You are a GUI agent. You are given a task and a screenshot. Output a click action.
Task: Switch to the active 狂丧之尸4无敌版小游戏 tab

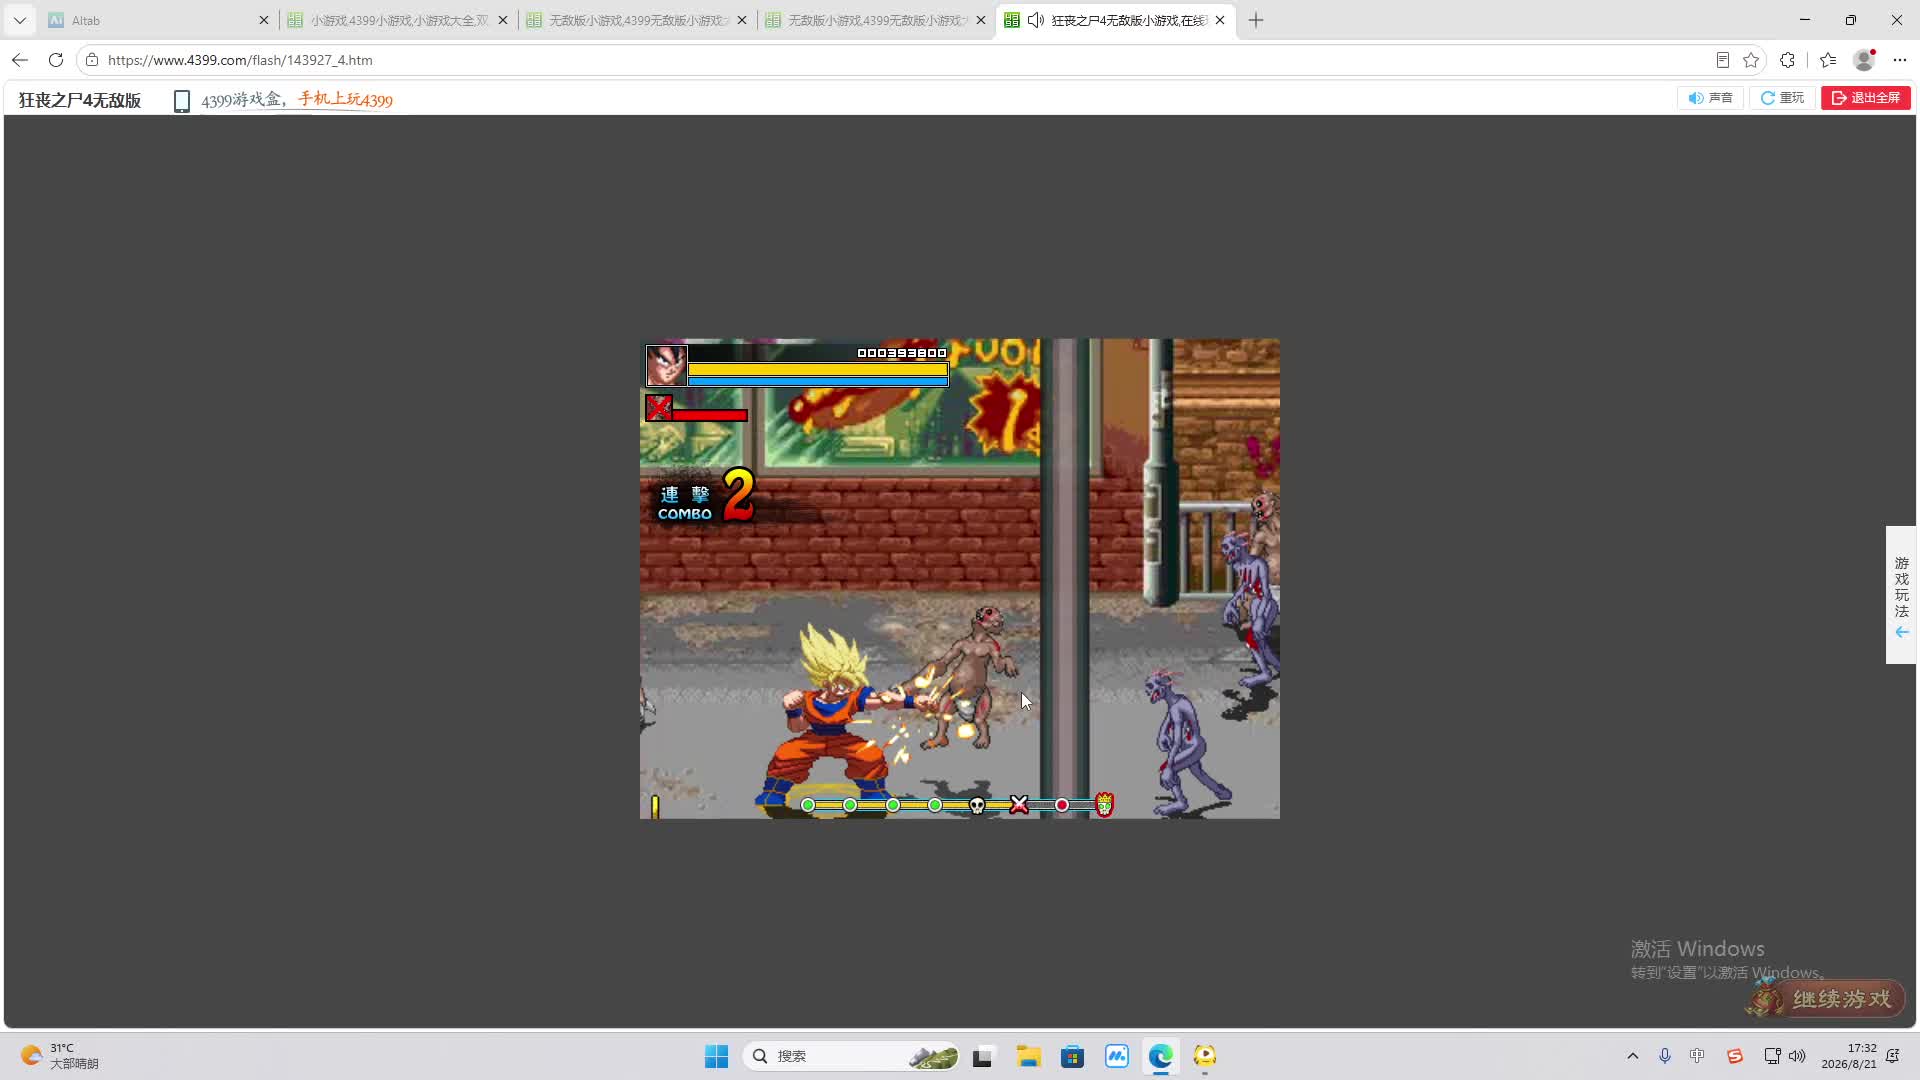coord(1116,20)
